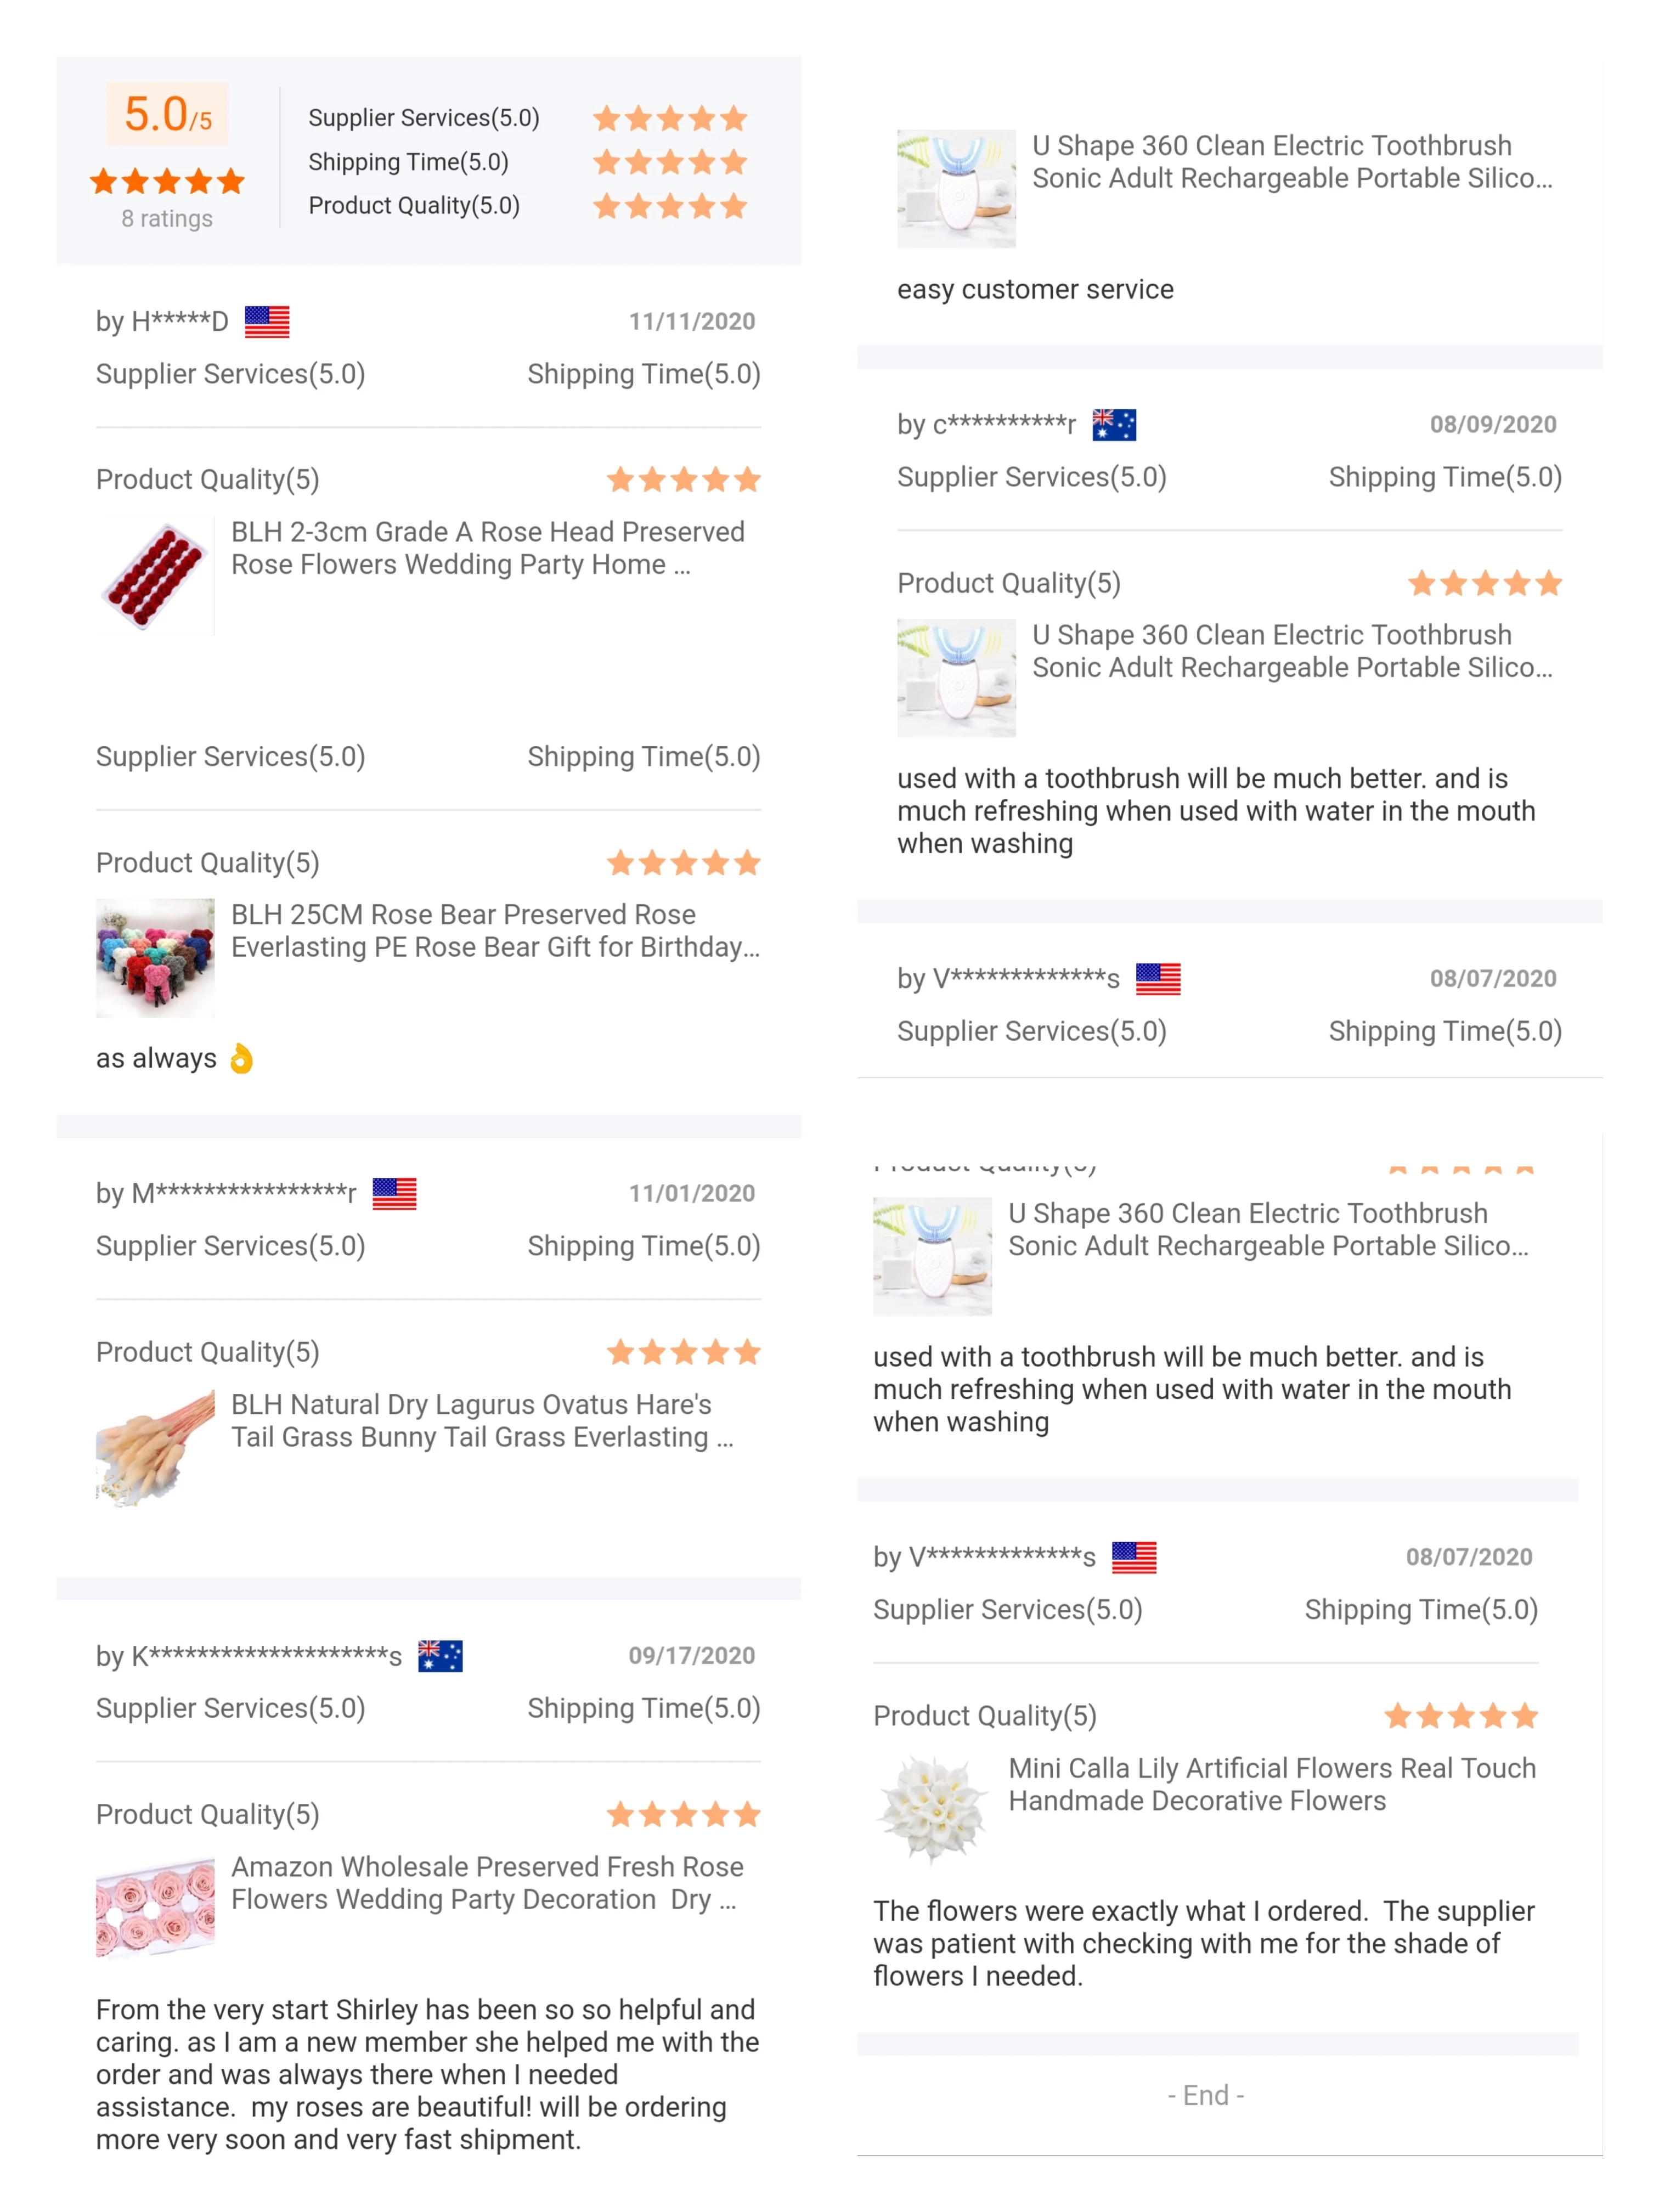Open the BLH 2-3cm Grade A Rose Head link
The height and width of the screenshot is (2212, 1659).
(x=487, y=548)
